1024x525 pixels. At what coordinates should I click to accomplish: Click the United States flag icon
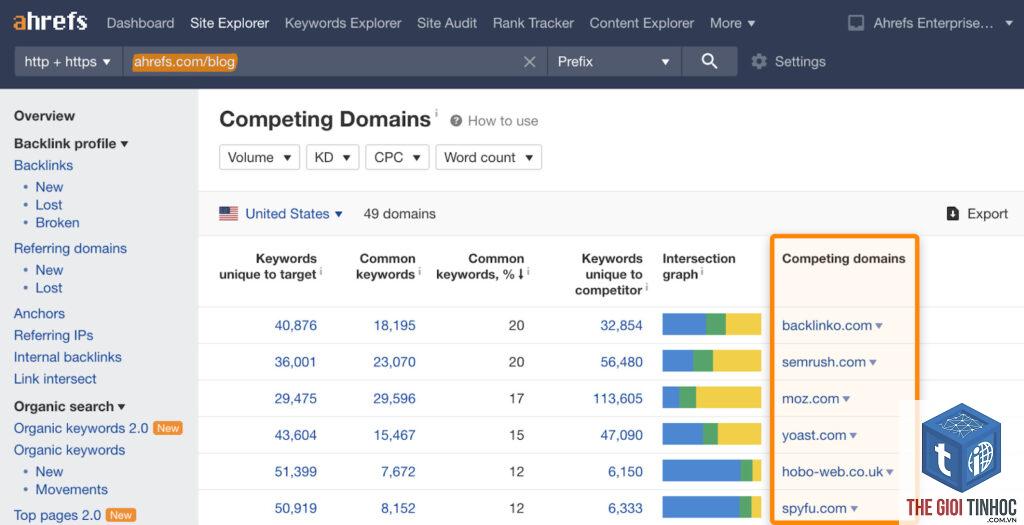click(x=229, y=214)
